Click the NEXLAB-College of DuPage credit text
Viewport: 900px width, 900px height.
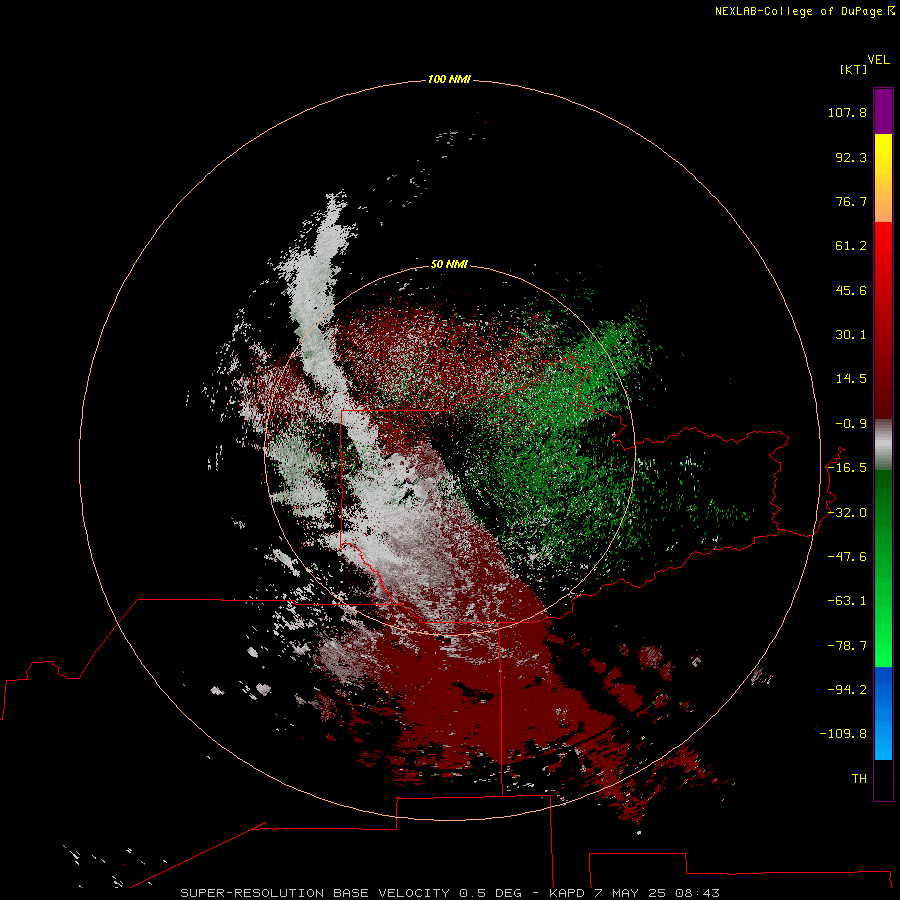[804, 11]
